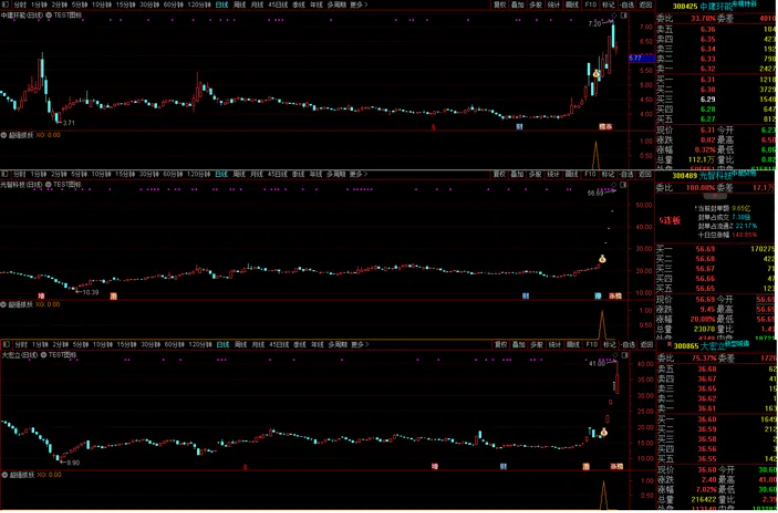Click the red marker at 光智科技 chart's left bottom

click(x=41, y=296)
